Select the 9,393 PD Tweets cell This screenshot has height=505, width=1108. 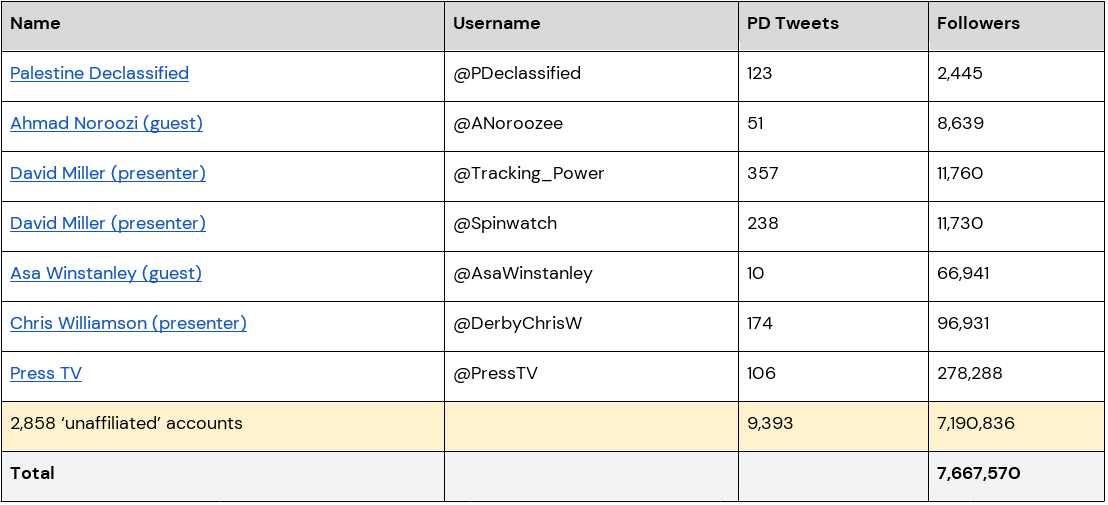tap(770, 424)
